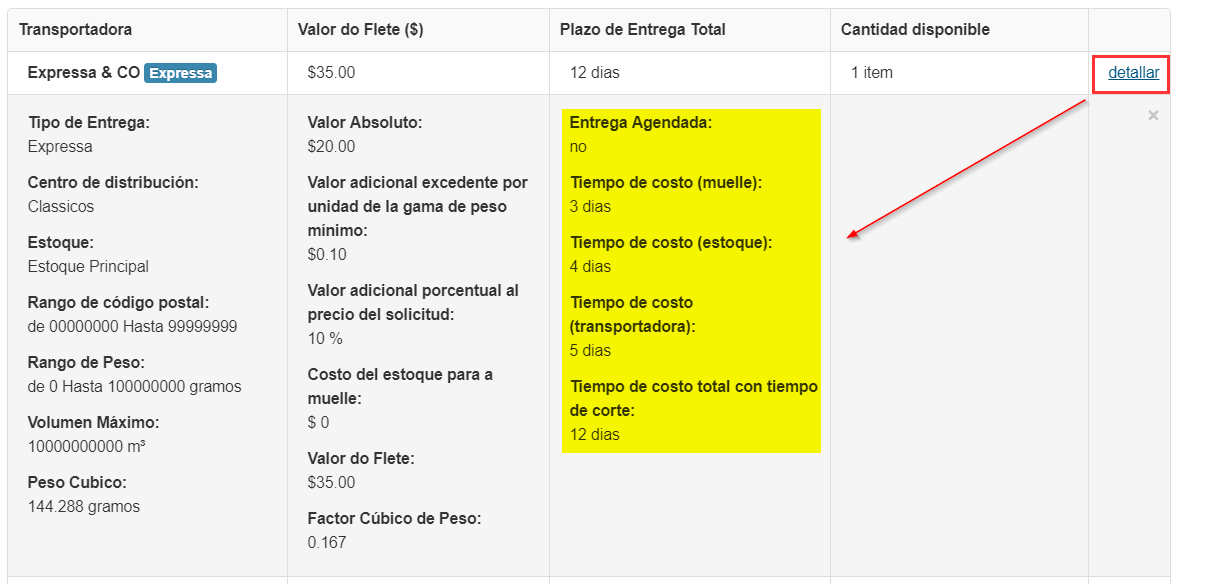Image resolution: width=1205 pixels, height=584 pixels.
Task: Click the Transportadora column header
Action: coord(76,30)
